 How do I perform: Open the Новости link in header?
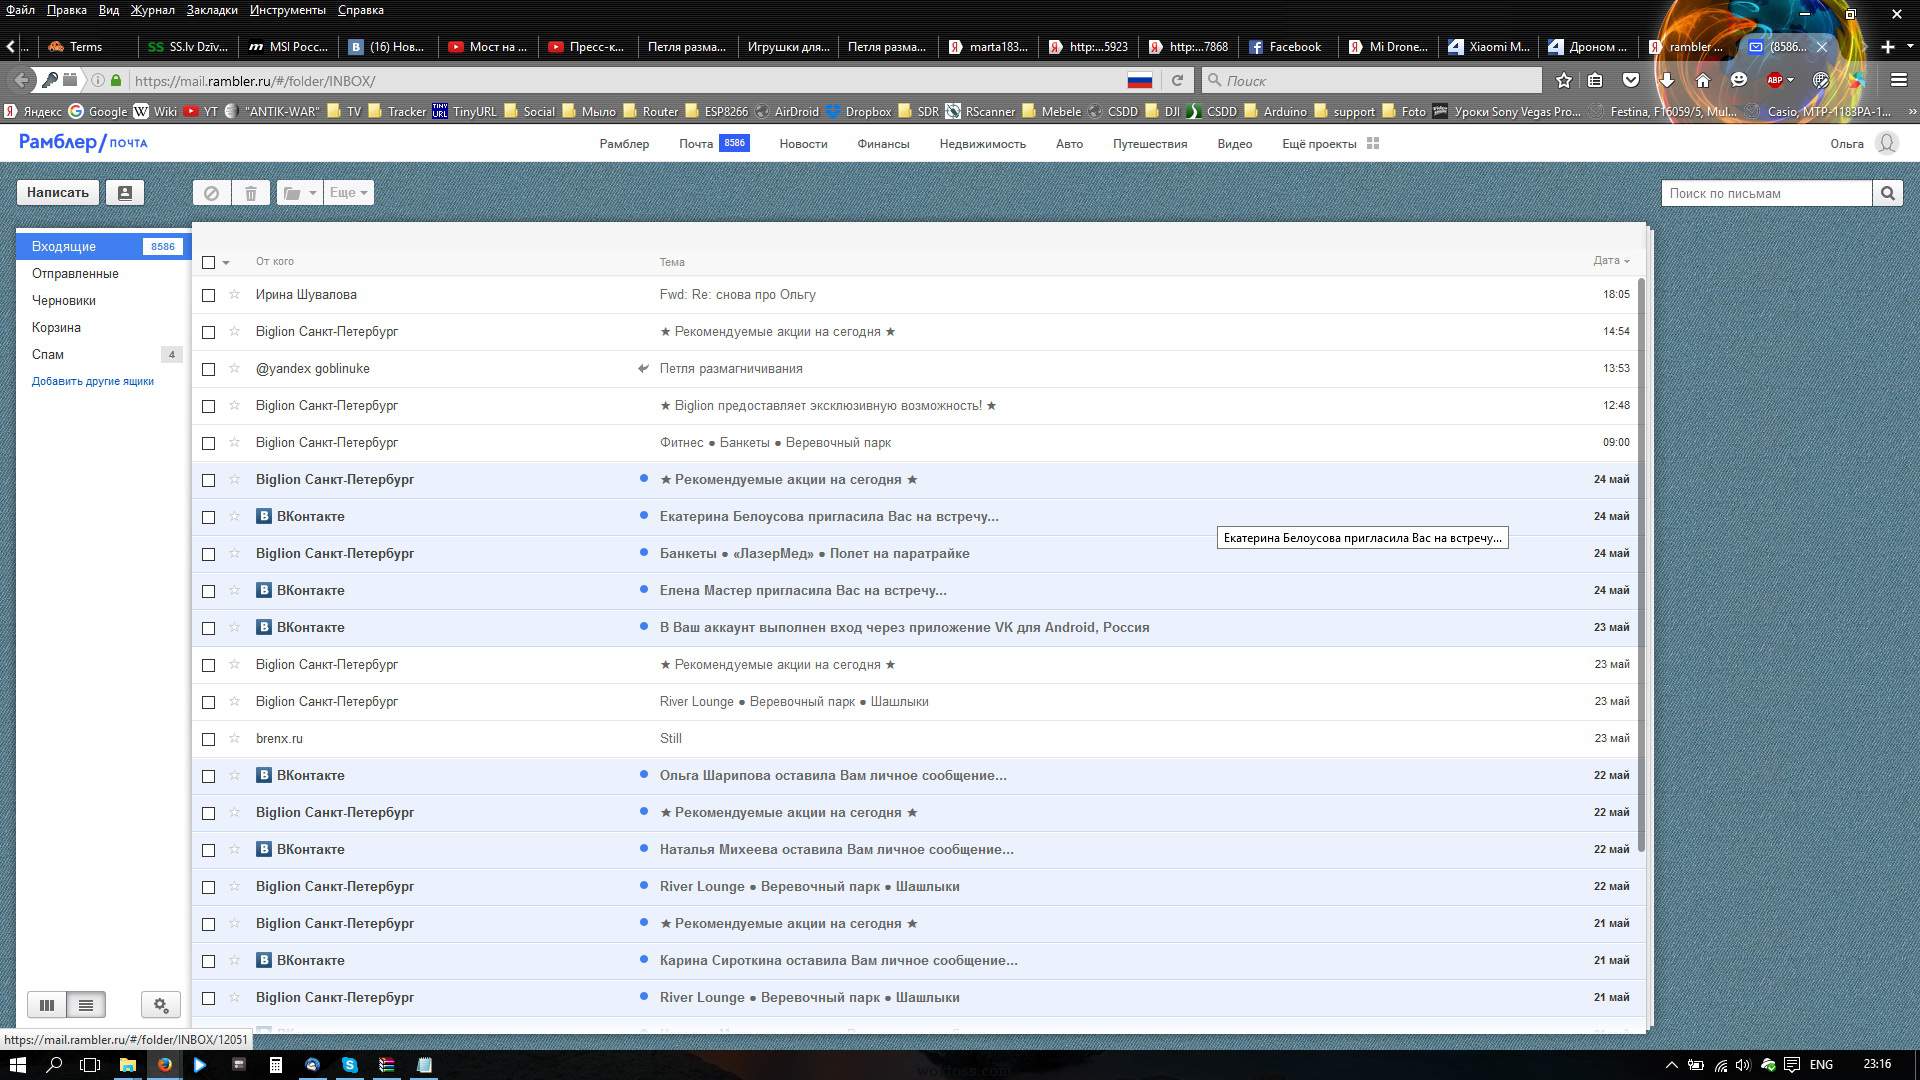click(x=803, y=144)
